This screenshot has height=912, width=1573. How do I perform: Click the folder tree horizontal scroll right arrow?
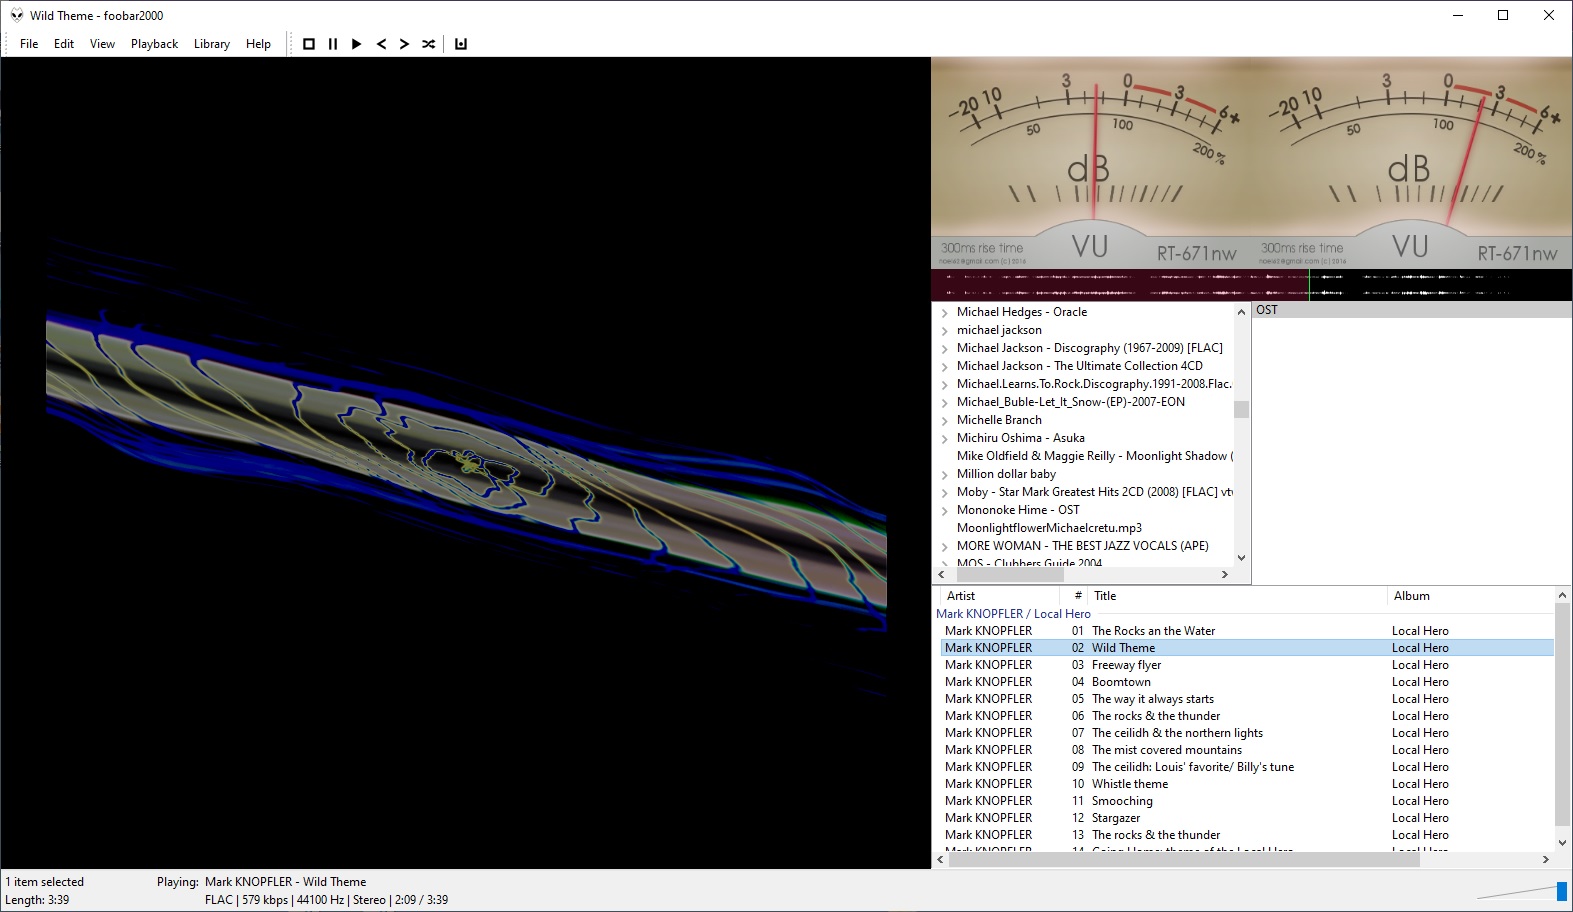1224,575
